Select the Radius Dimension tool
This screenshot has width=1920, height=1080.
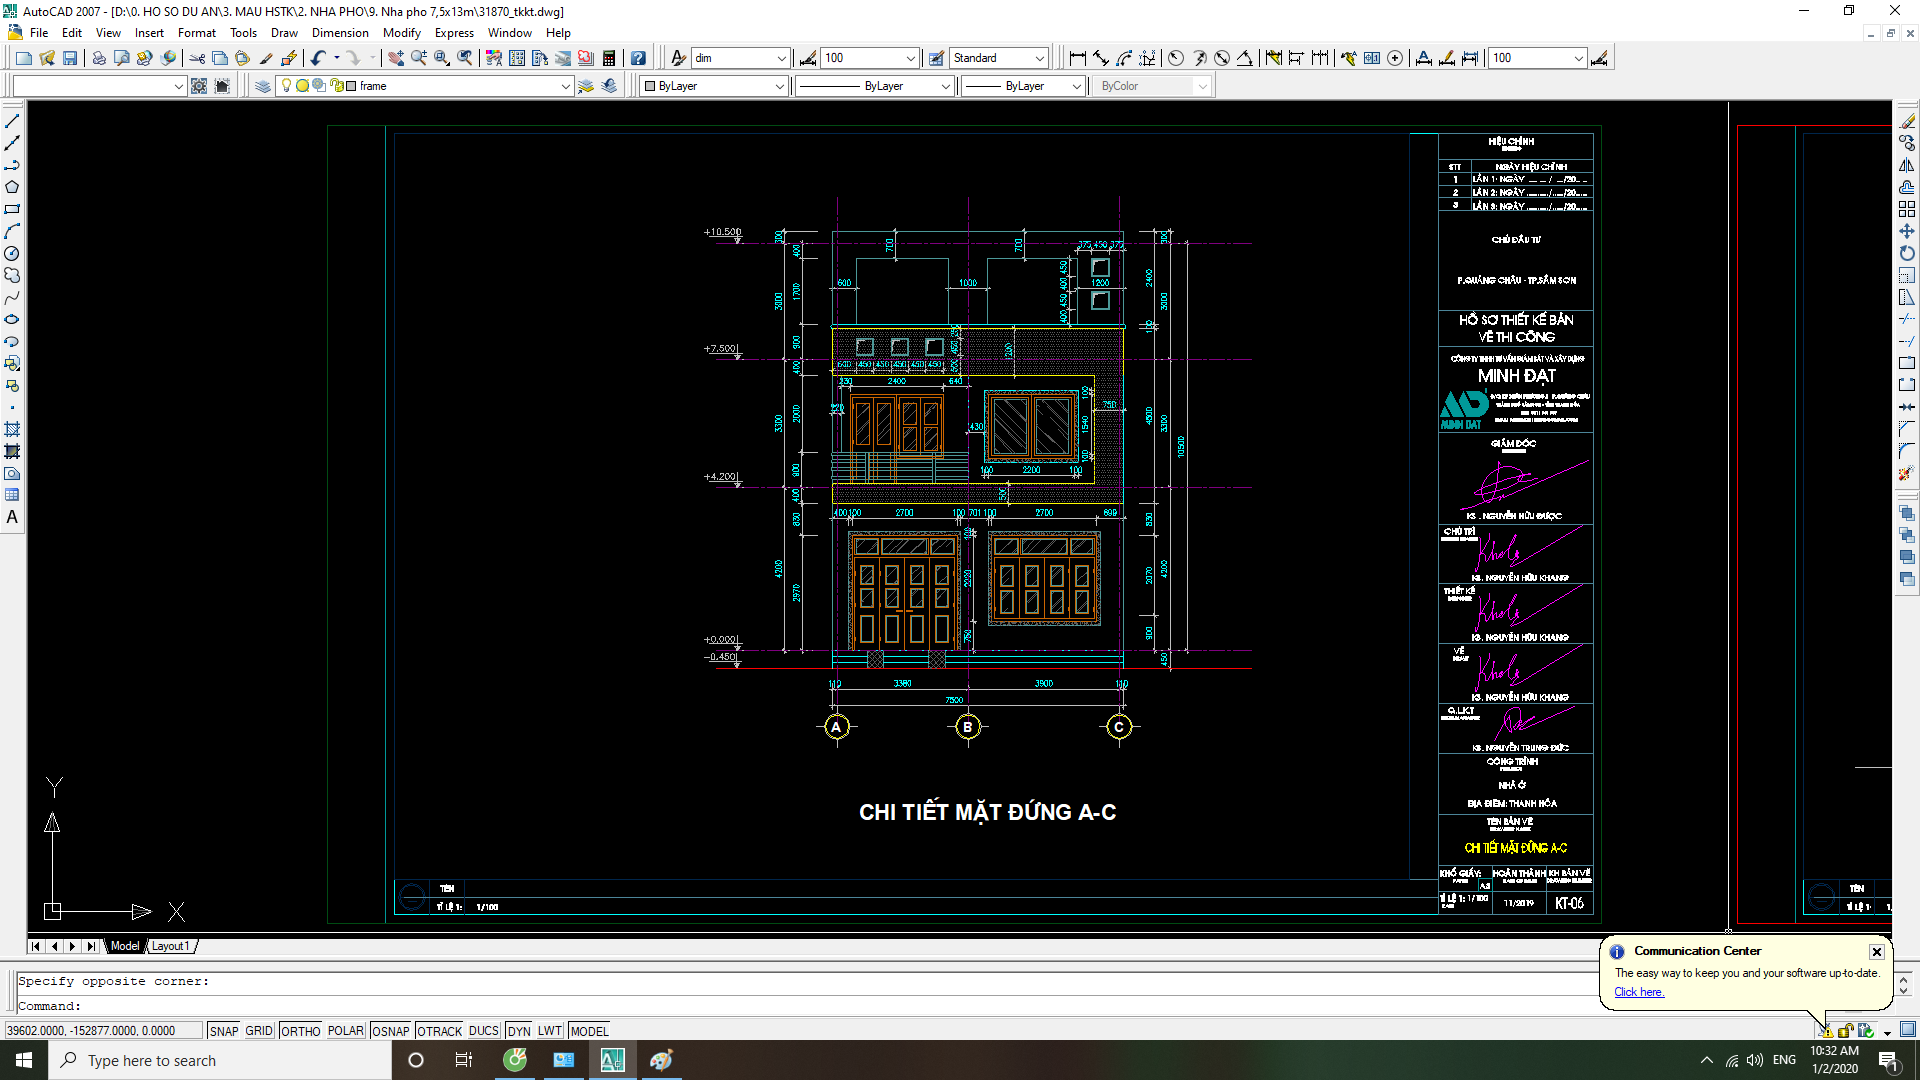tap(1176, 58)
